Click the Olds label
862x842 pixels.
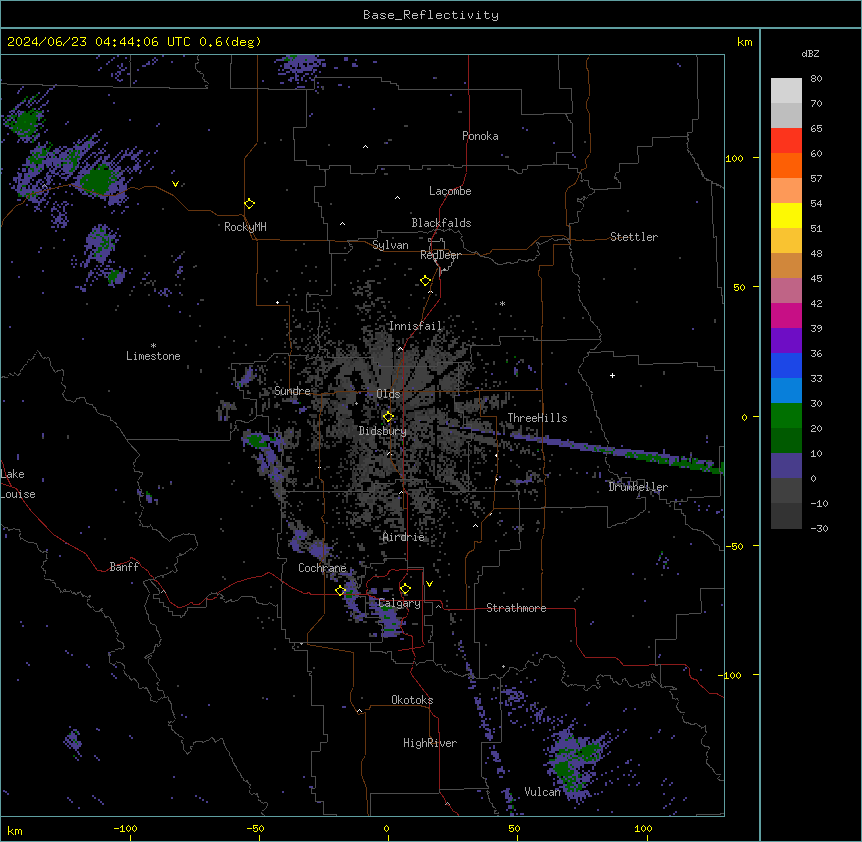(x=388, y=394)
